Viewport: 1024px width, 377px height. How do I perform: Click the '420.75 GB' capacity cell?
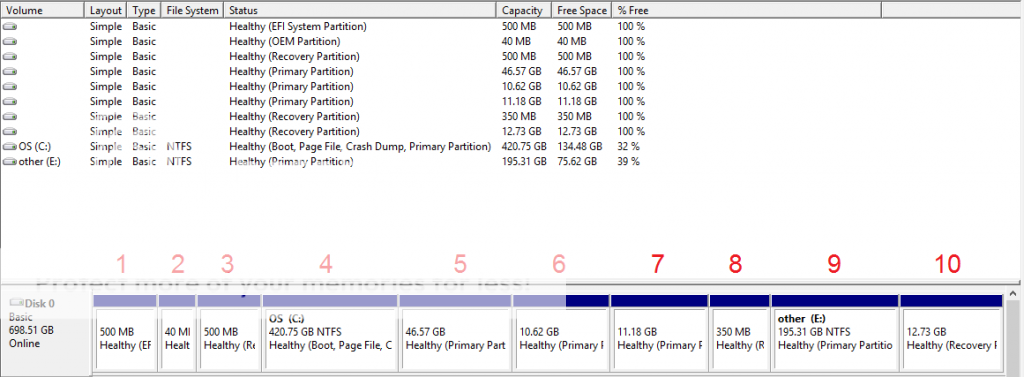tap(524, 147)
